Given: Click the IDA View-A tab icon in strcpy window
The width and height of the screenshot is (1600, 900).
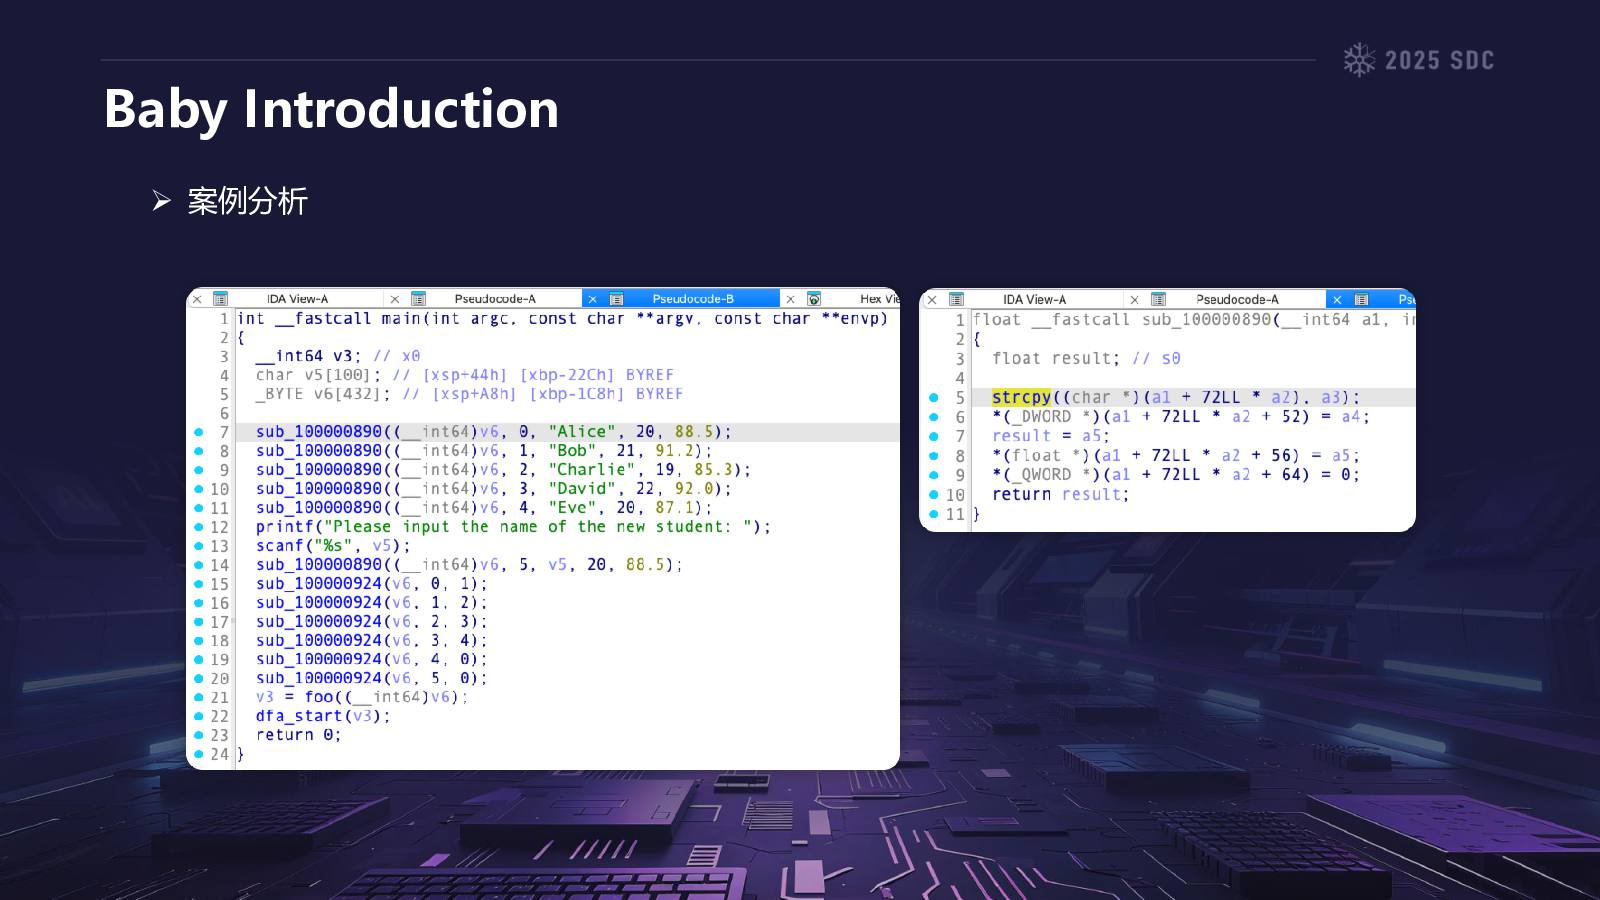Looking at the screenshot, I should pyautogui.click(x=957, y=300).
